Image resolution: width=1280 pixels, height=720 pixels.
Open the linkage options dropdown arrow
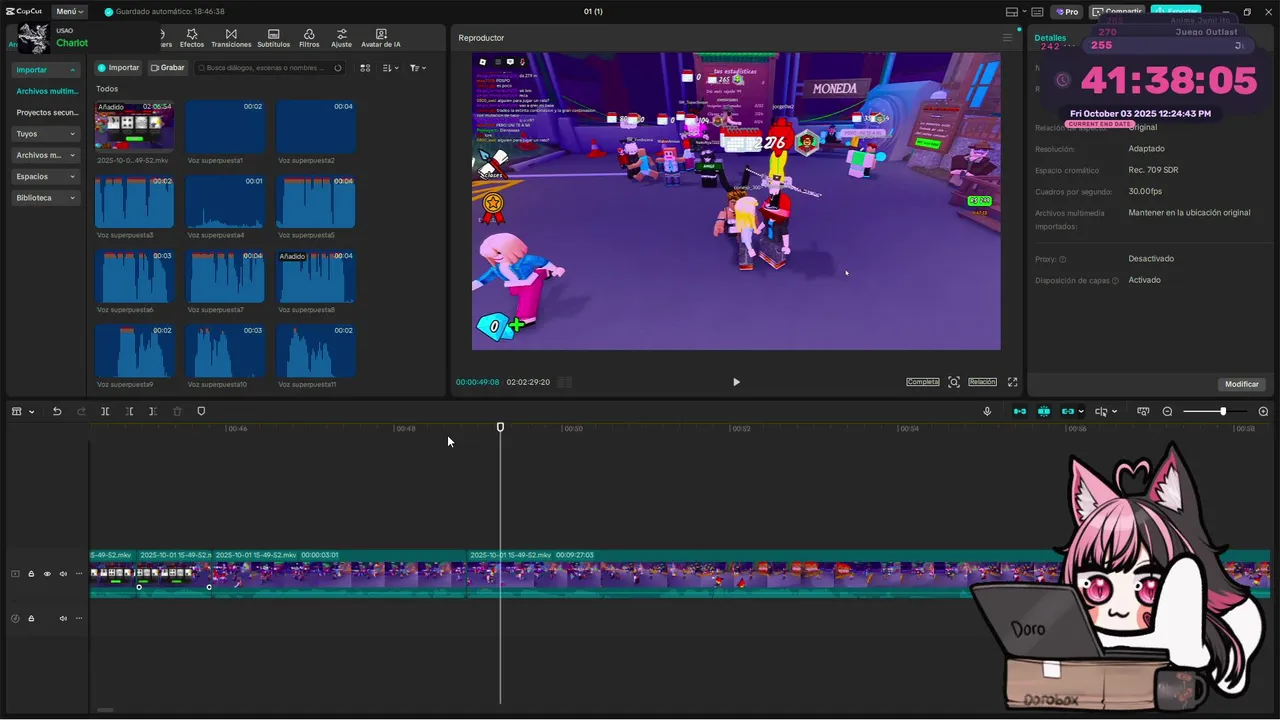[1081, 411]
